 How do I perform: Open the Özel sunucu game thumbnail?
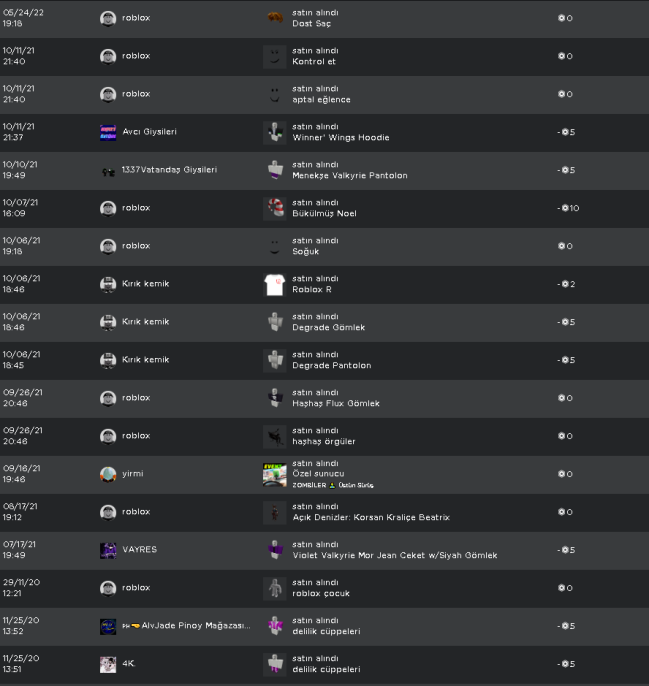(274, 474)
